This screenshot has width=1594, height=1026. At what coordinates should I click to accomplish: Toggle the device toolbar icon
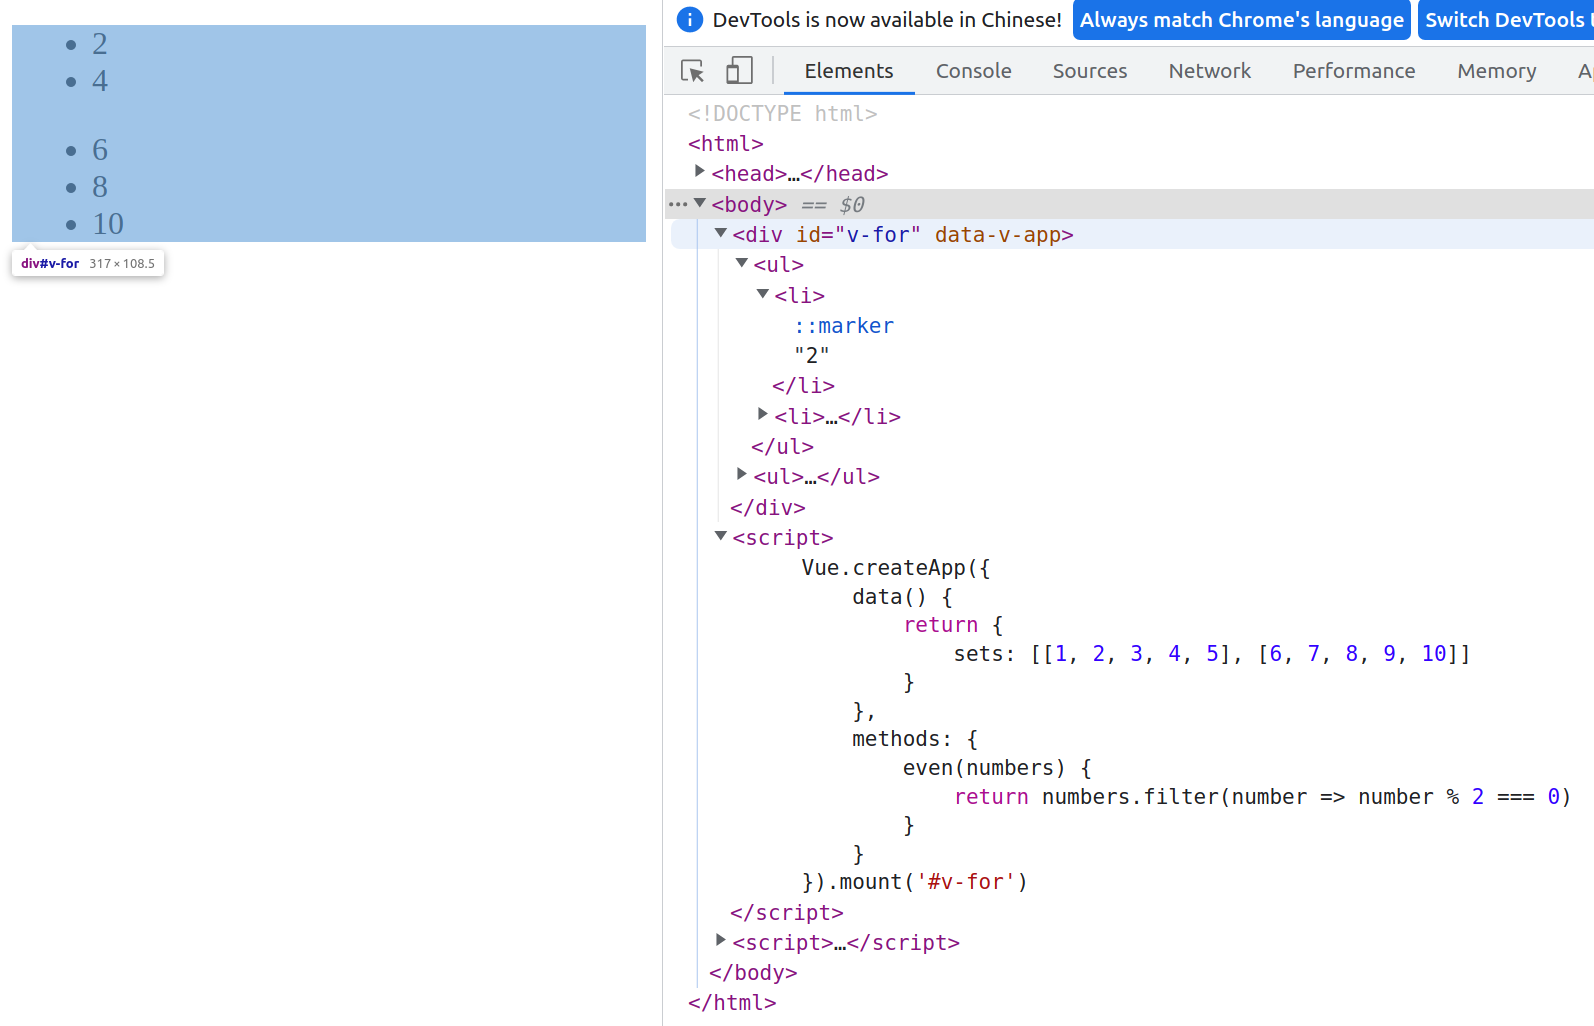click(739, 71)
